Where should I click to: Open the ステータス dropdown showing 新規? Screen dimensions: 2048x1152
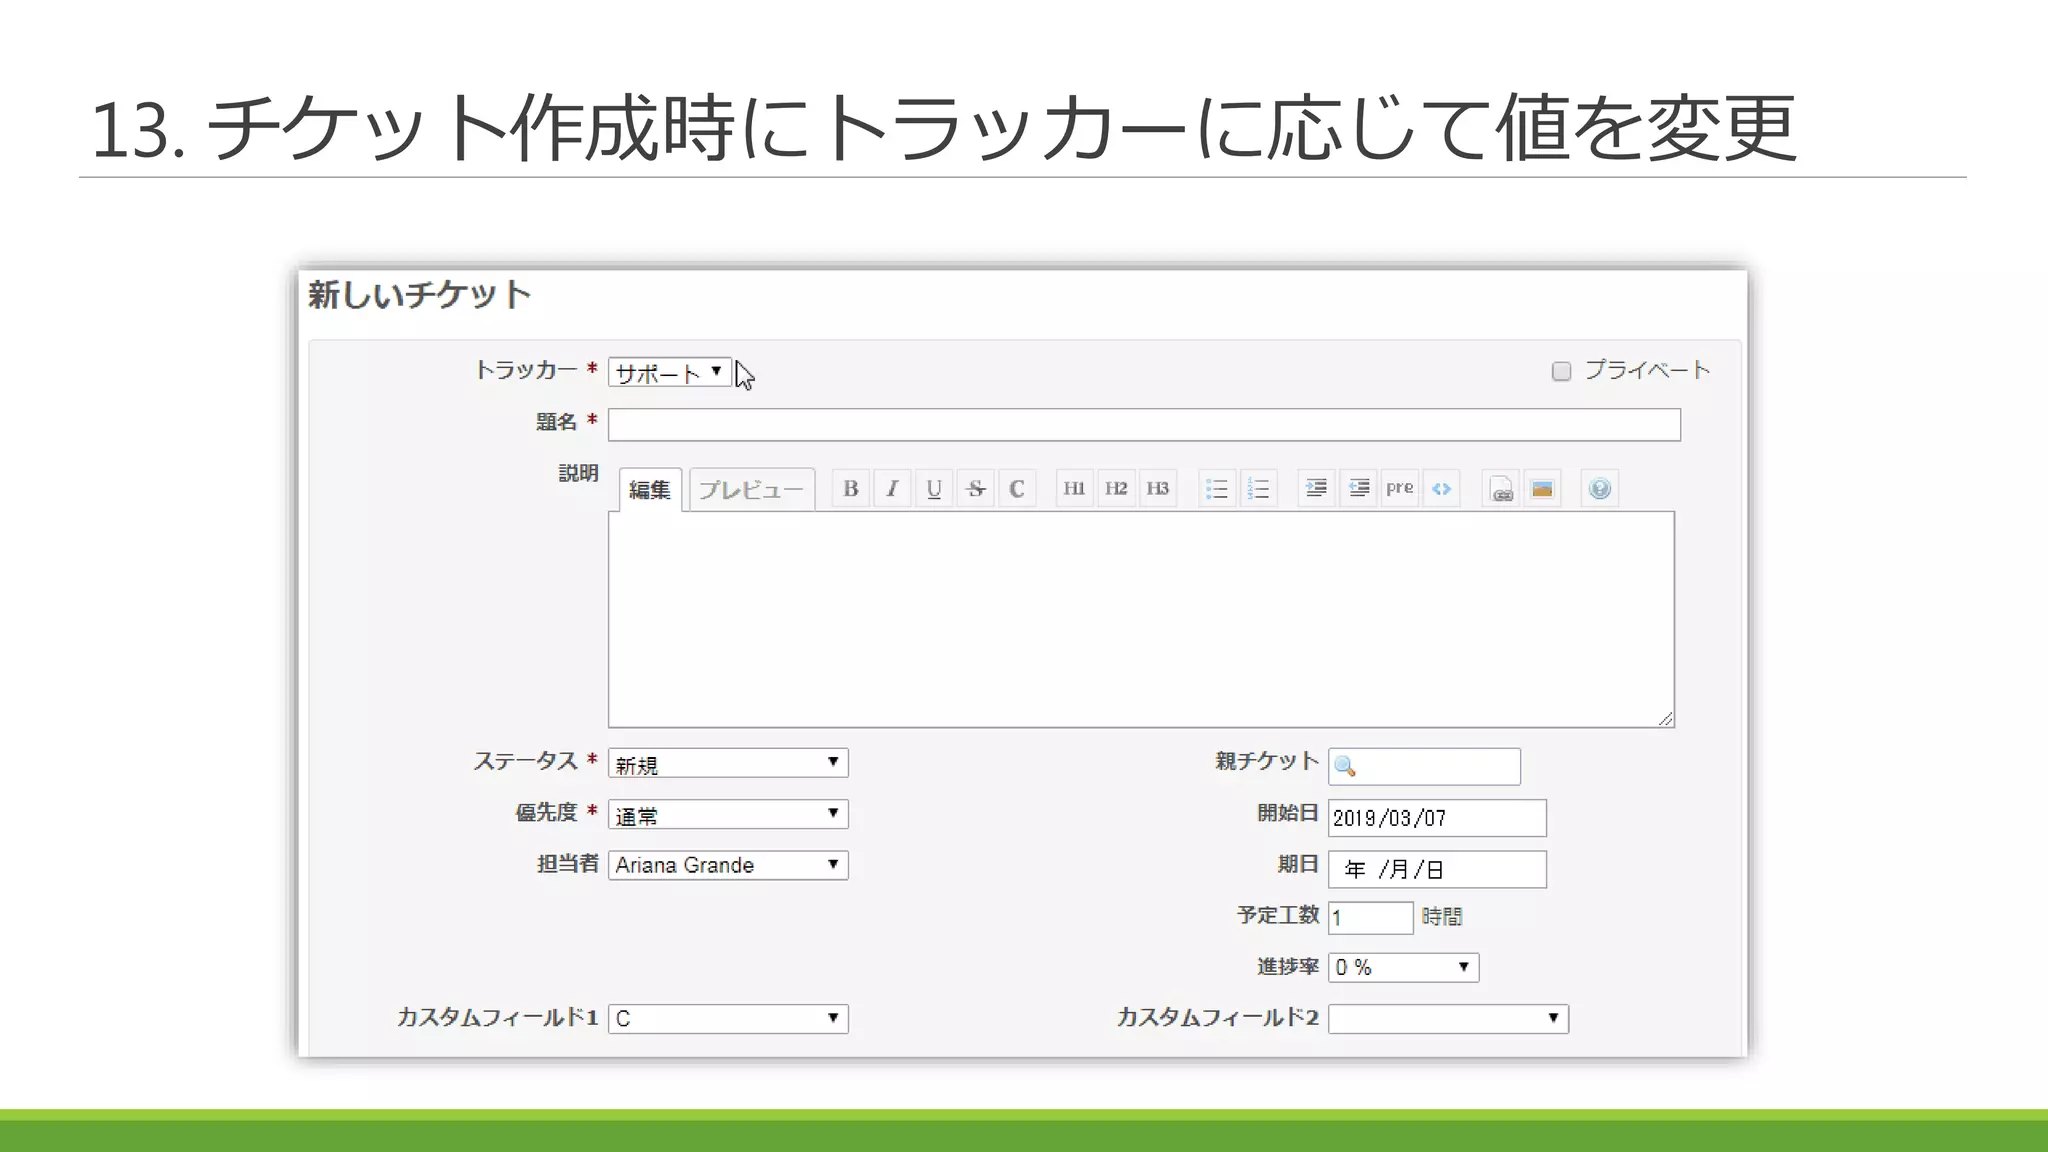click(728, 763)
